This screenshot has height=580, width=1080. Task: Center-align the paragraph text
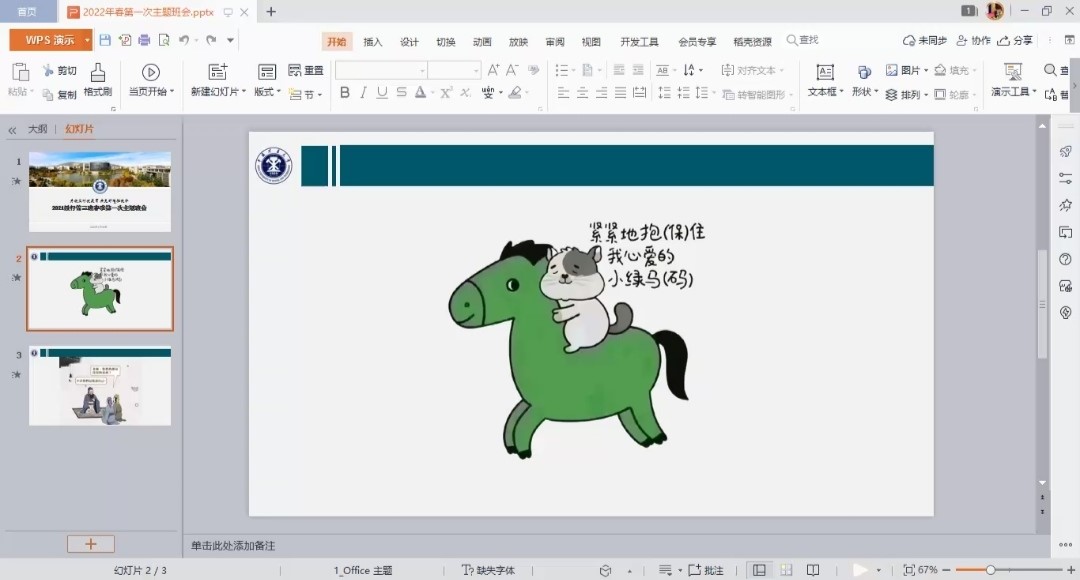(x=583, y=92)
